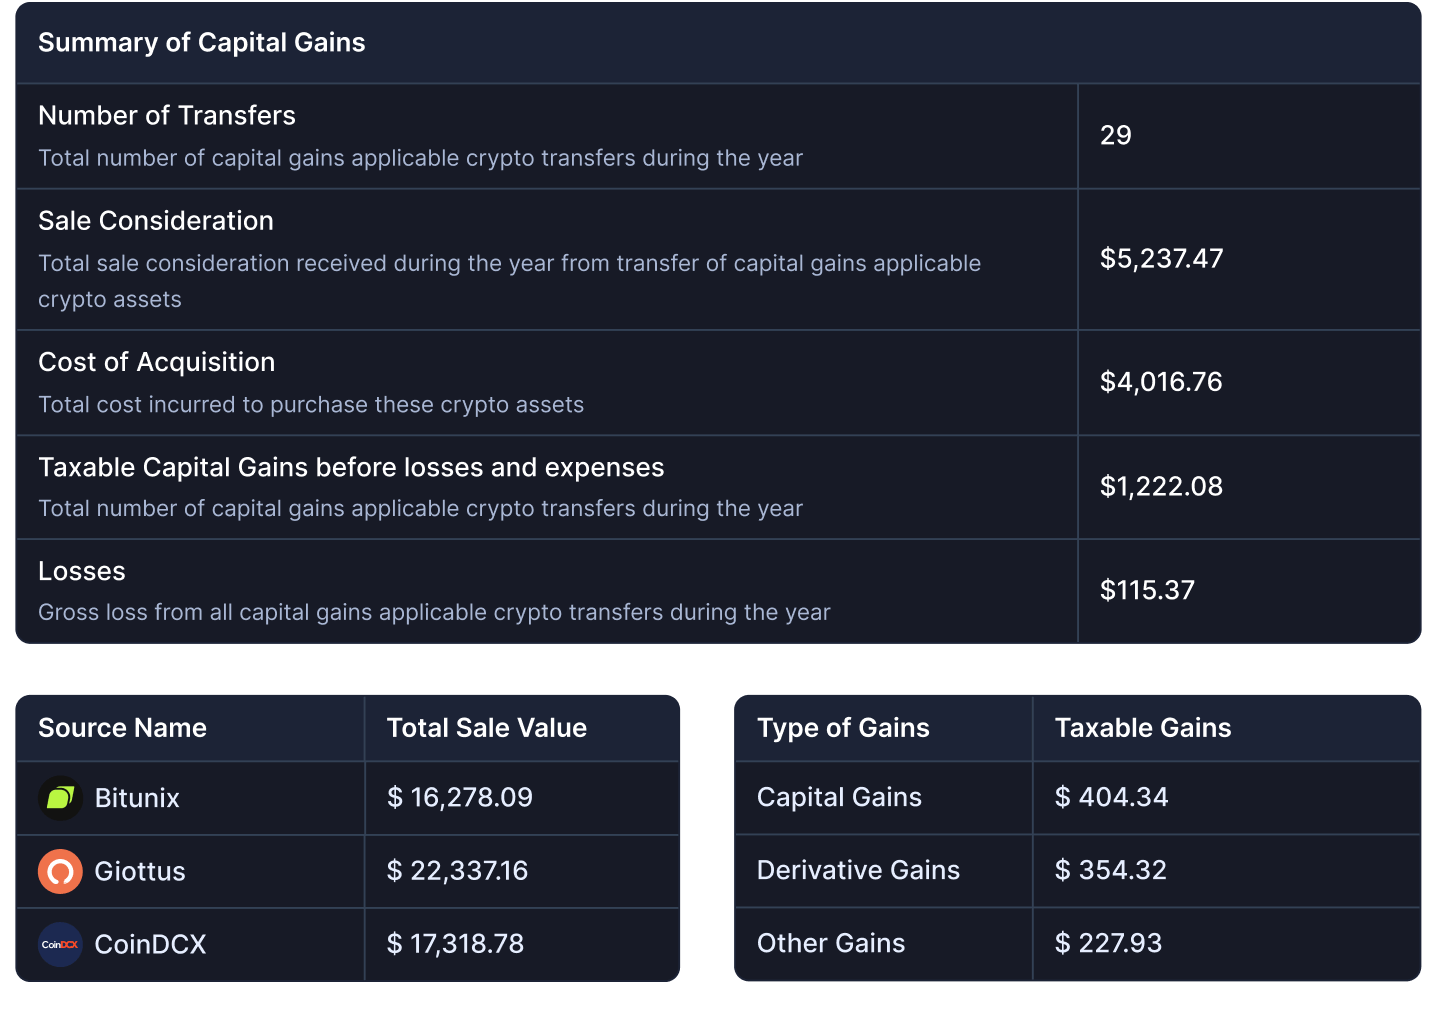The image size is (1440, 1036).
Task: Click the Total Sale Value column header
Action: (x=486, y=728)
